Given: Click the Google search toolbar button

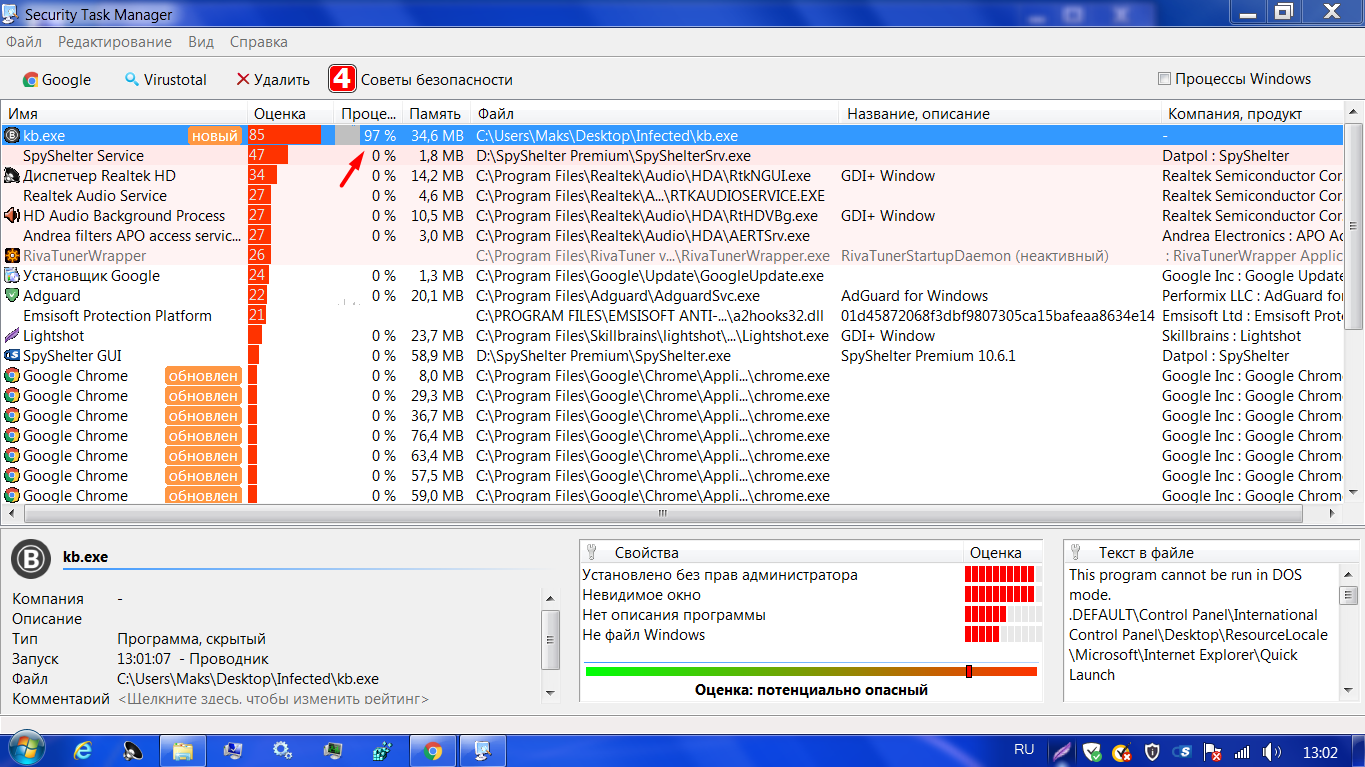Looking at the screenshot, I should [x=57, y=80].
